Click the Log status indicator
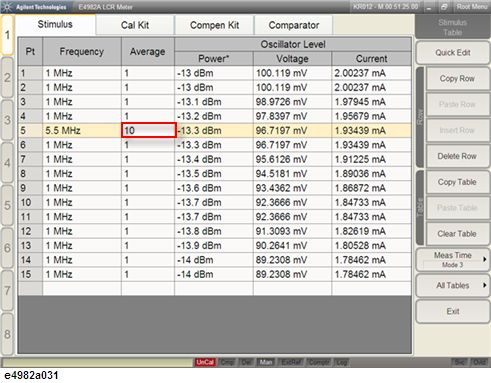This screenshot has height=383, width=491. tap(341, 362)
